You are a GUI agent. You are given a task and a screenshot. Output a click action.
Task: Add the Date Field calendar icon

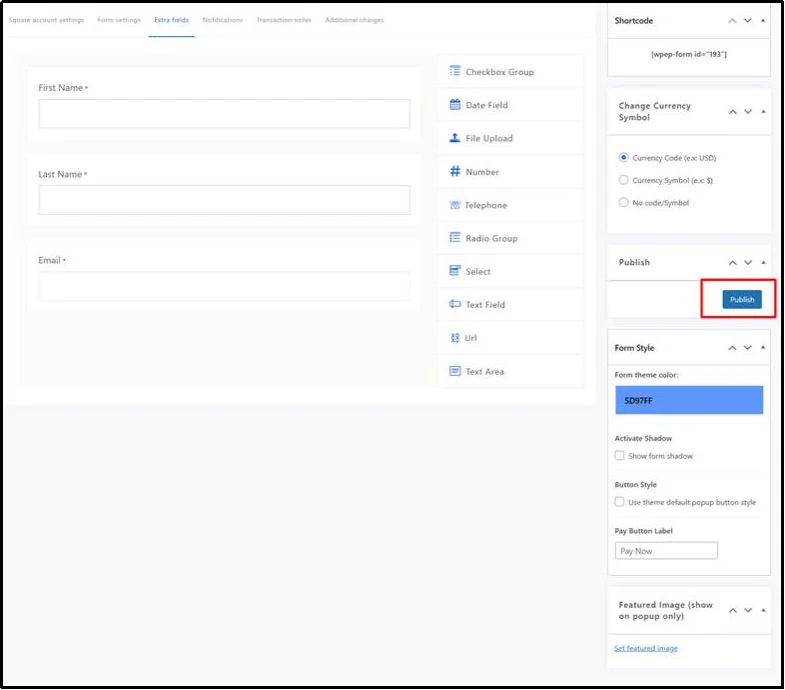click(455, 104)
